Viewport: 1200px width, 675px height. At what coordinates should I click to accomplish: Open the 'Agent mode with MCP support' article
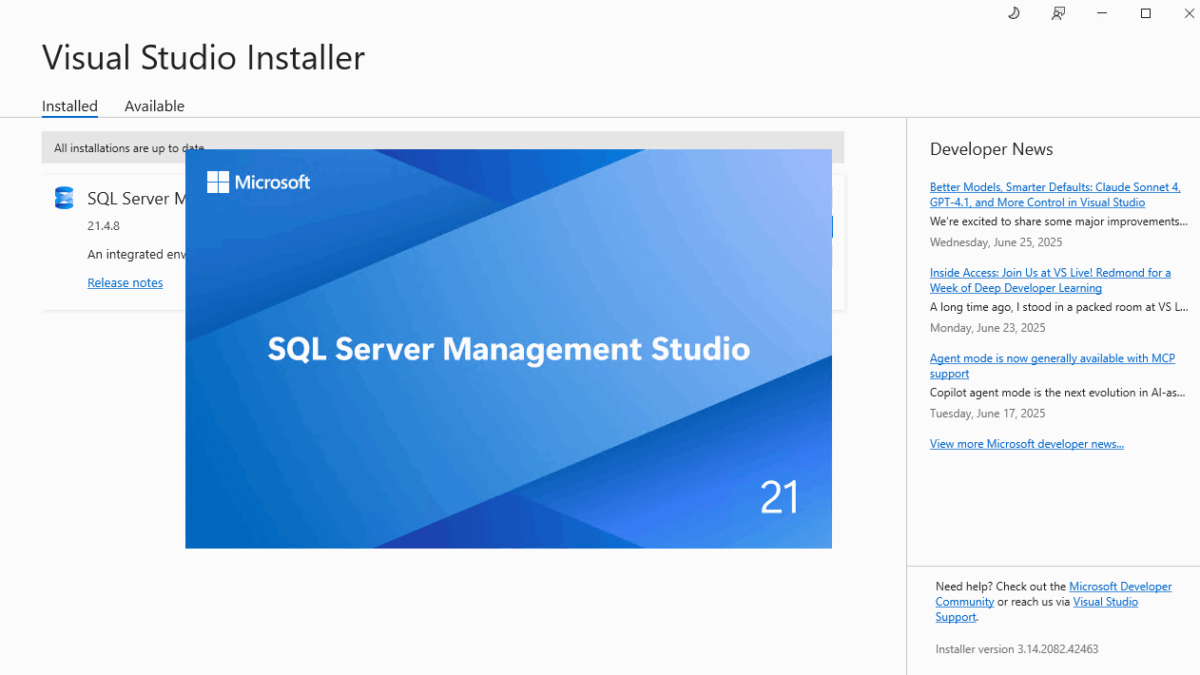click(1052, 365)
